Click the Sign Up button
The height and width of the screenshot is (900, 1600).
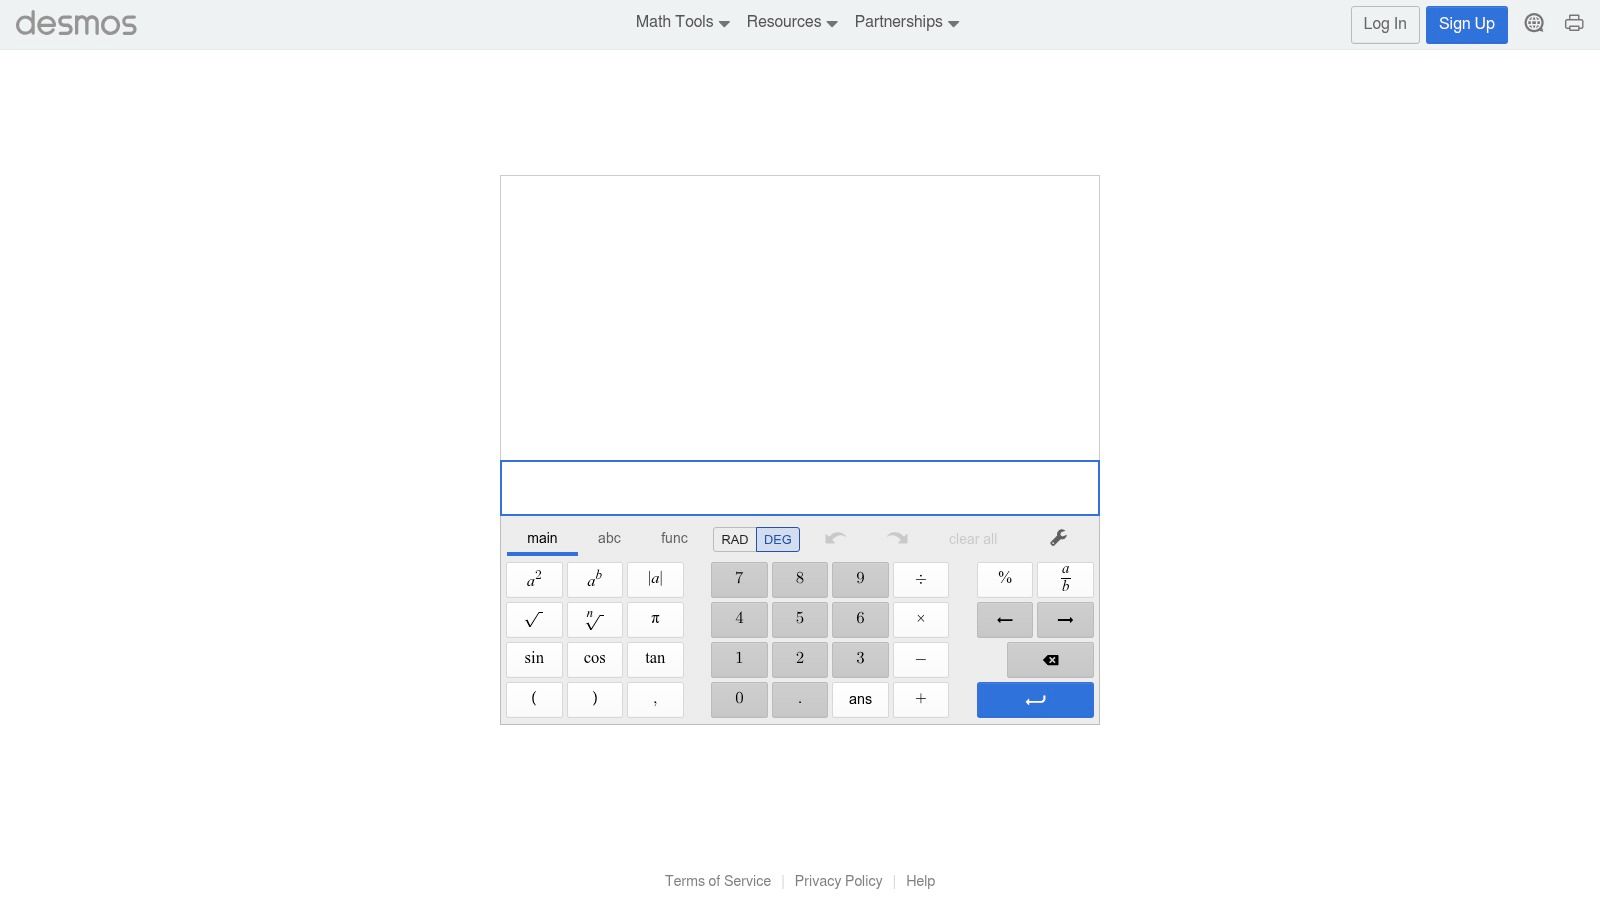1467,24
